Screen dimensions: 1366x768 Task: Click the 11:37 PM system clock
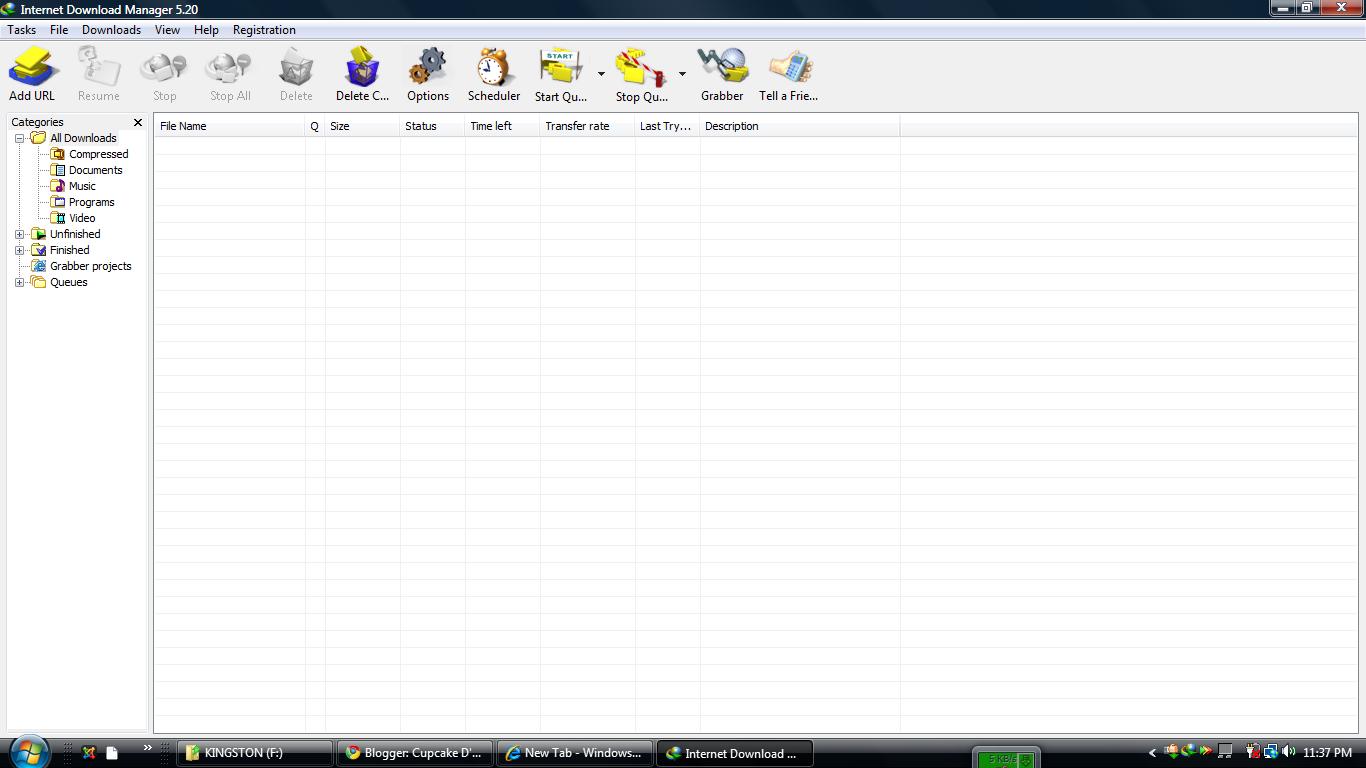(1327, 753)
